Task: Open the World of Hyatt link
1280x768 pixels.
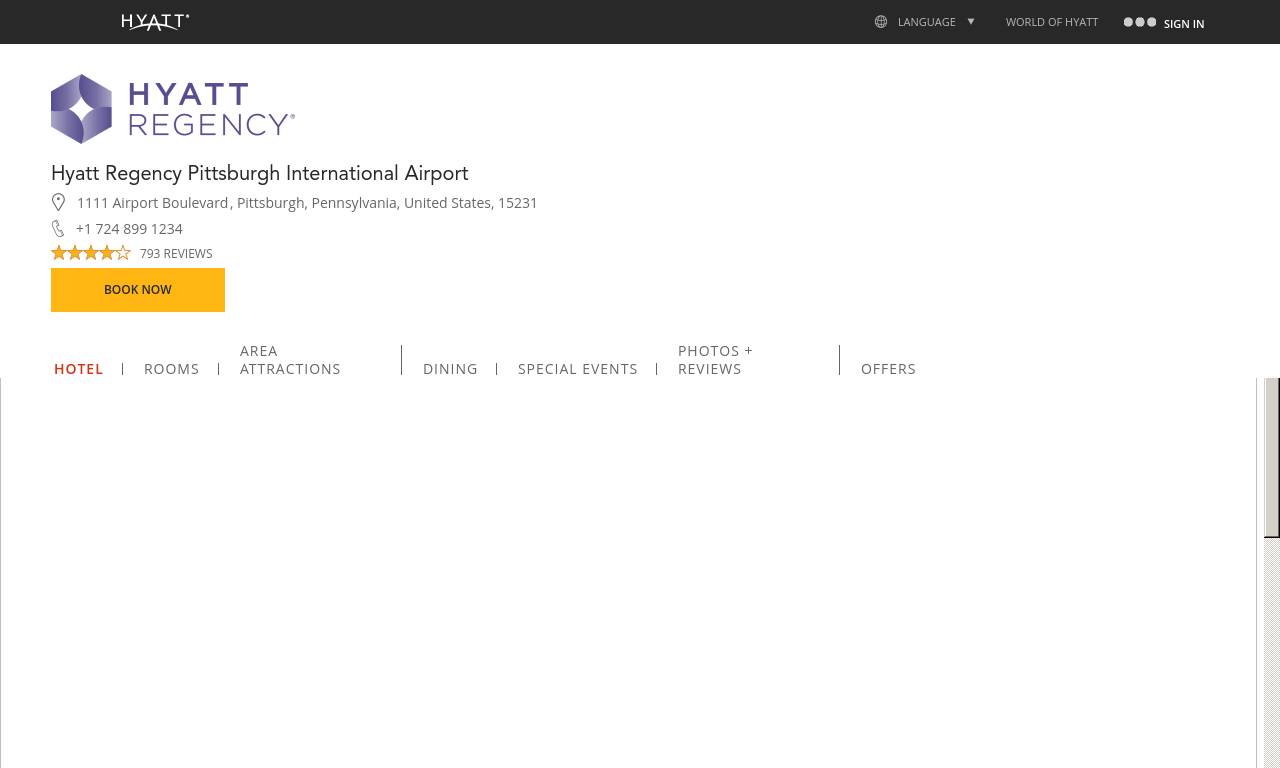Action: coord(1051,22)
